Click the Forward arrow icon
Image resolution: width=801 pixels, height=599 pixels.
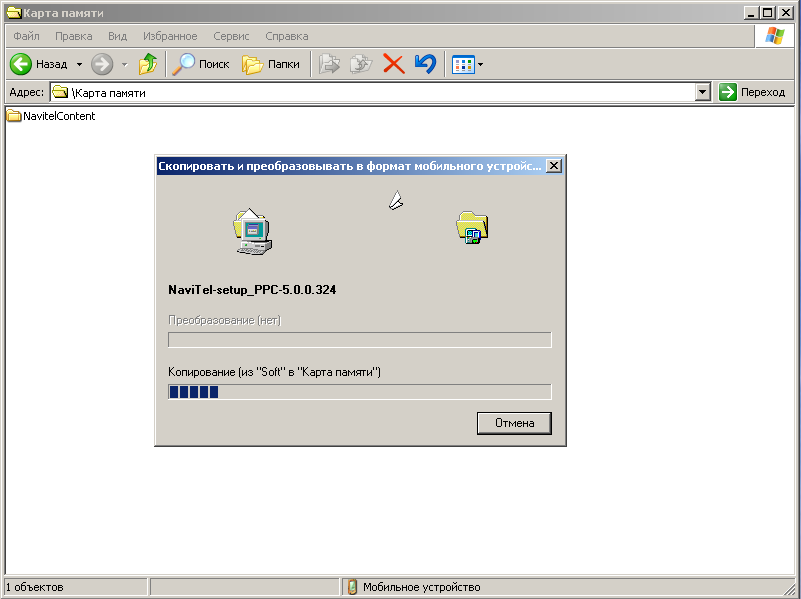(102, 64)
